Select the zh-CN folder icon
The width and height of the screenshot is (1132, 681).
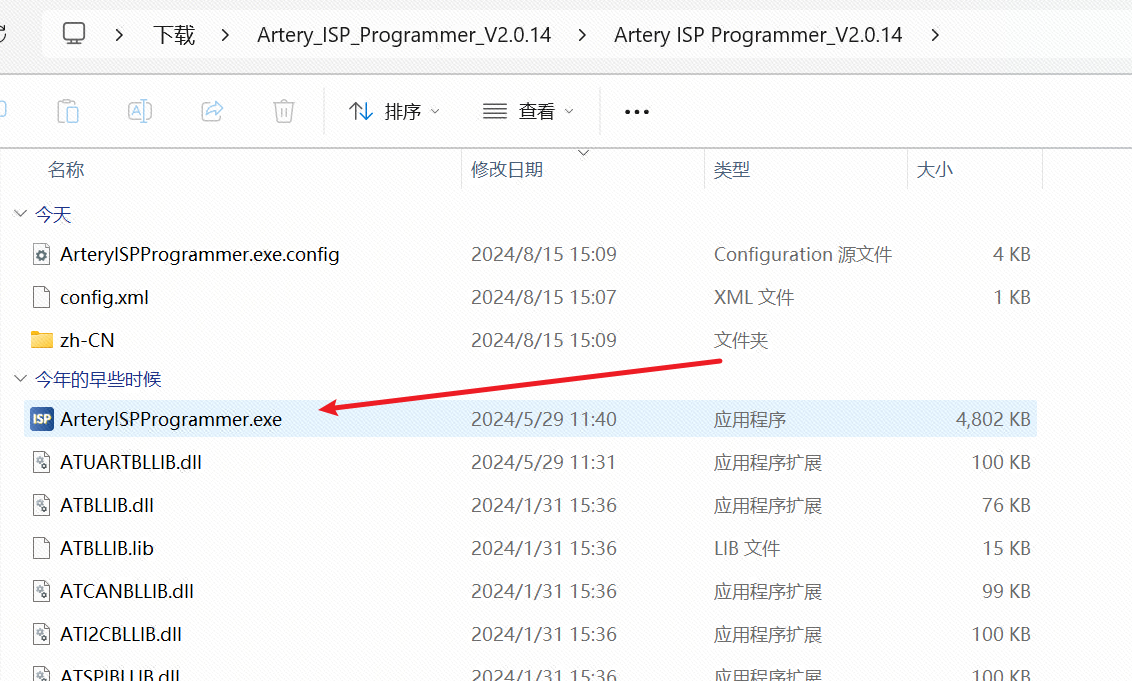(42, 340)
